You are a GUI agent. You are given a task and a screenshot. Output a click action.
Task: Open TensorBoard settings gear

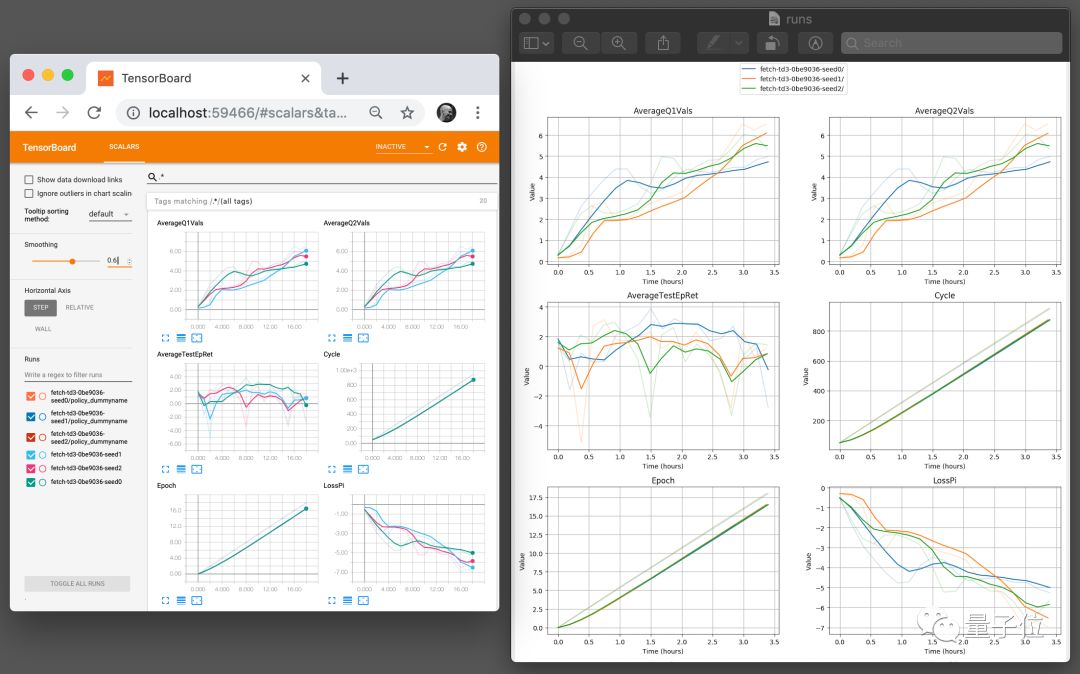coord(462,147)
